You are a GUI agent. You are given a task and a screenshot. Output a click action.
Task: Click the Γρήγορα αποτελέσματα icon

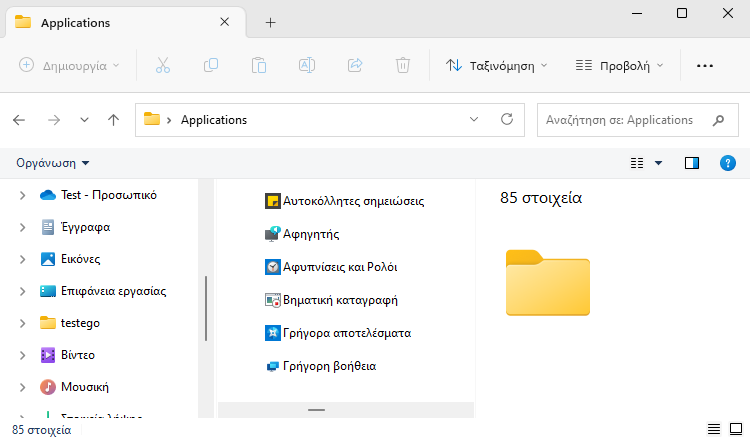273,333
